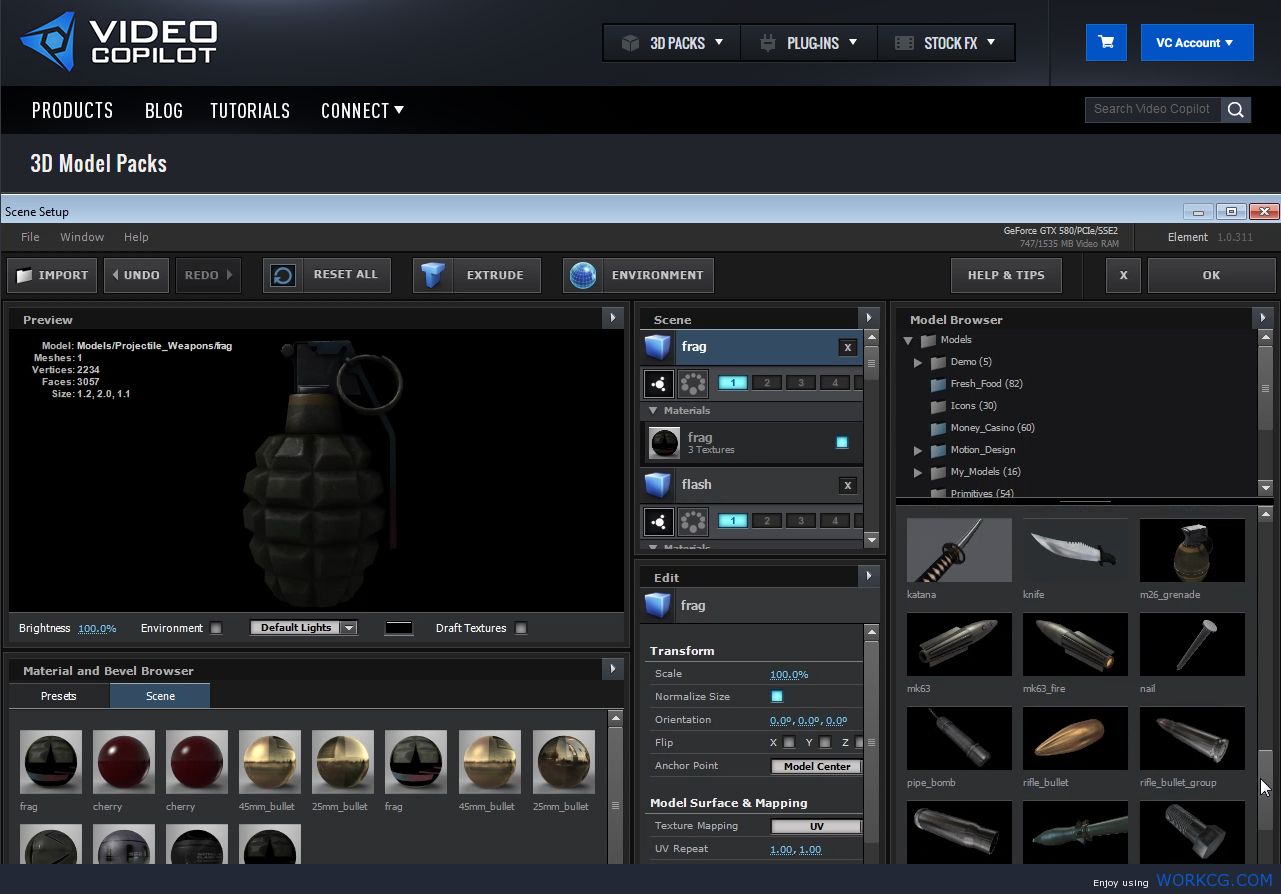Open the shopping cart
Viewport: 1281px width, 894px height.
point(1106,43)
